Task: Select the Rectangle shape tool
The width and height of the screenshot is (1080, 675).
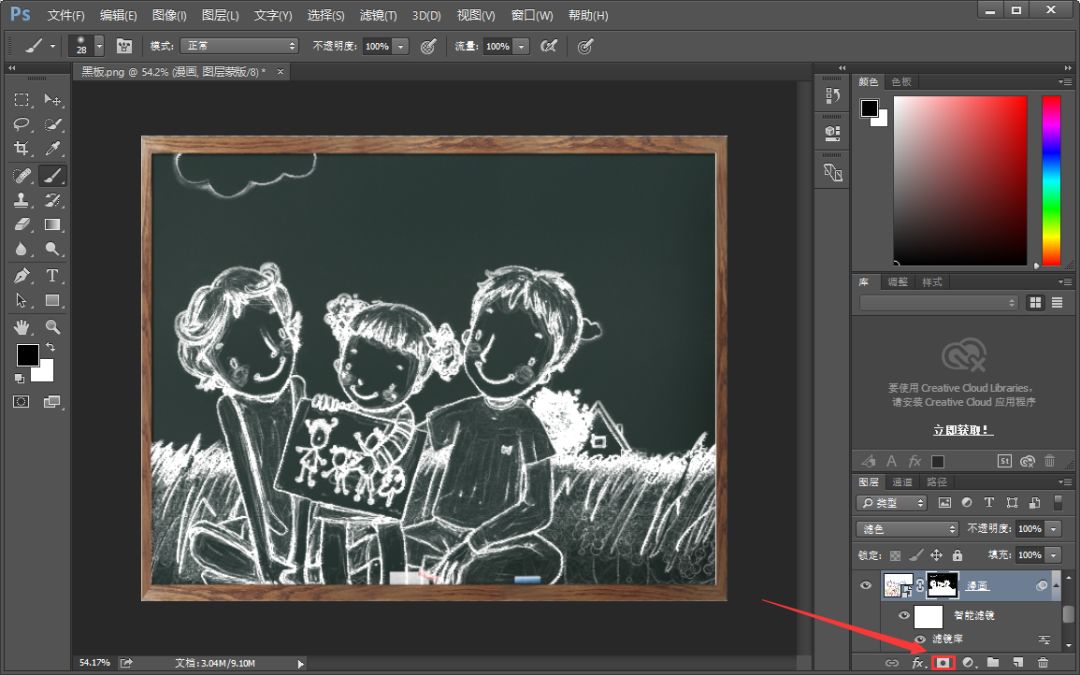Action: coord(52,300)
